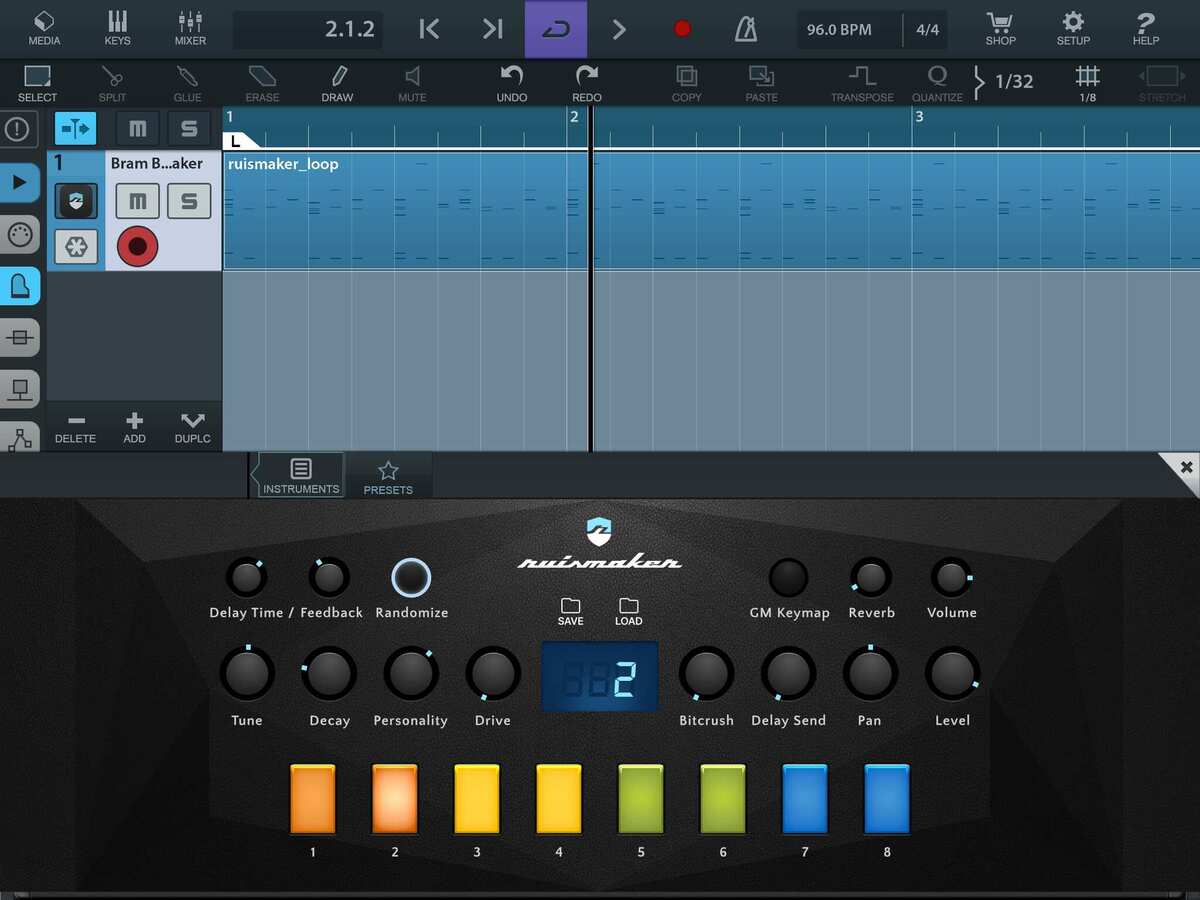Change the 96.0 BPM tempo
The width and height of the screenshot is (1200, 900).
848,30
